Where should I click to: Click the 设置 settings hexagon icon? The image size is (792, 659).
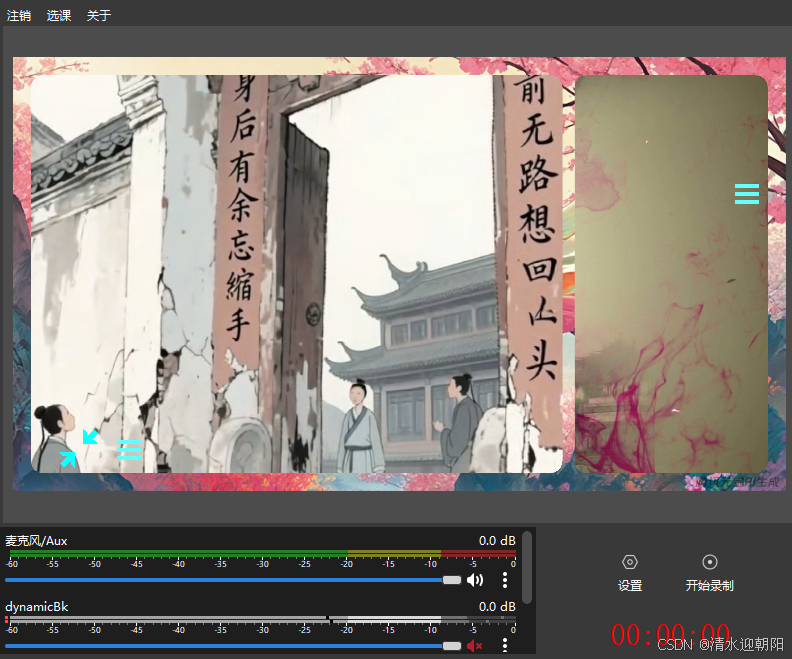pyautogui.click(x=630, y=562)
